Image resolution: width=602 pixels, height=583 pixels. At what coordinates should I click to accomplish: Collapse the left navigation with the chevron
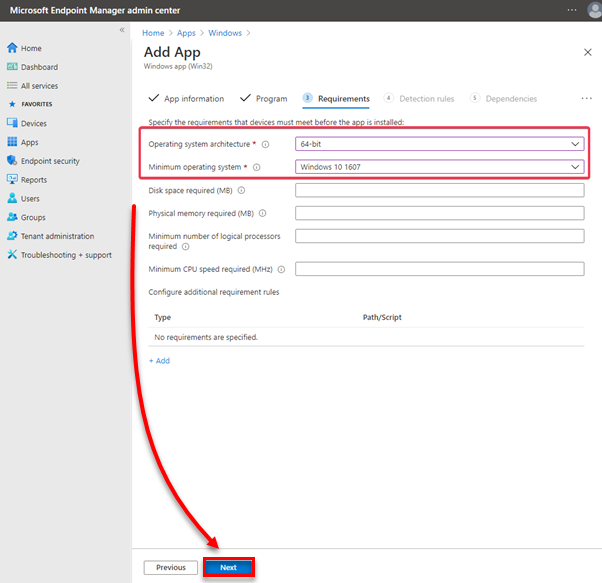coord(122,30)
